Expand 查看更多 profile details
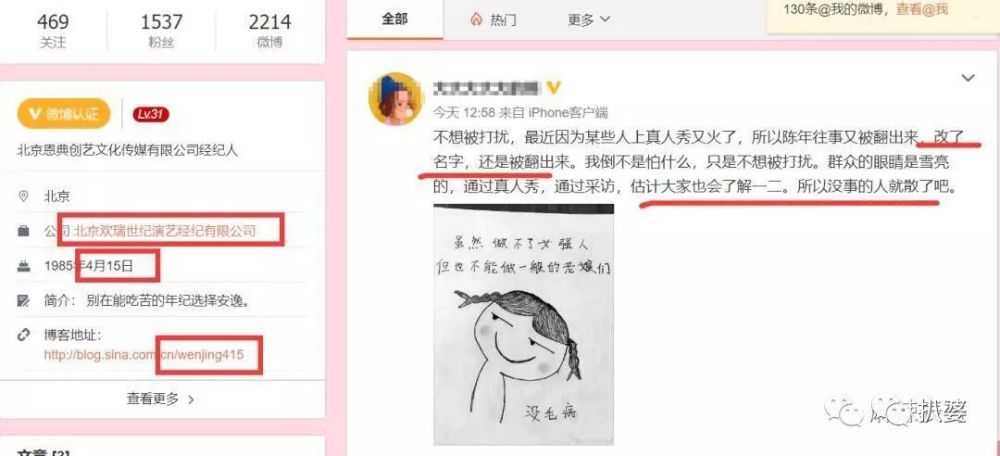The image size is (1000, 456). tap(161, 399)
